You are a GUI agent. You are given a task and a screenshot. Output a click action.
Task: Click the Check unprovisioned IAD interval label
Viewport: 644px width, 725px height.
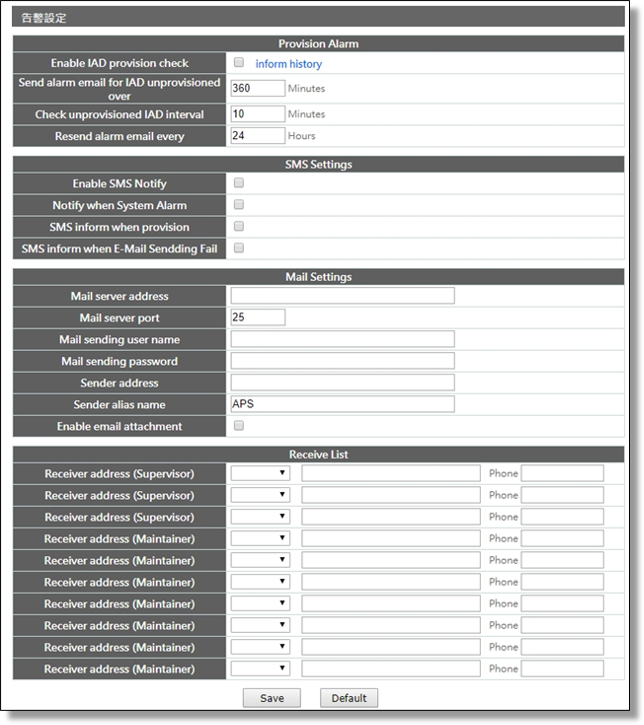[x=119, y=115]
